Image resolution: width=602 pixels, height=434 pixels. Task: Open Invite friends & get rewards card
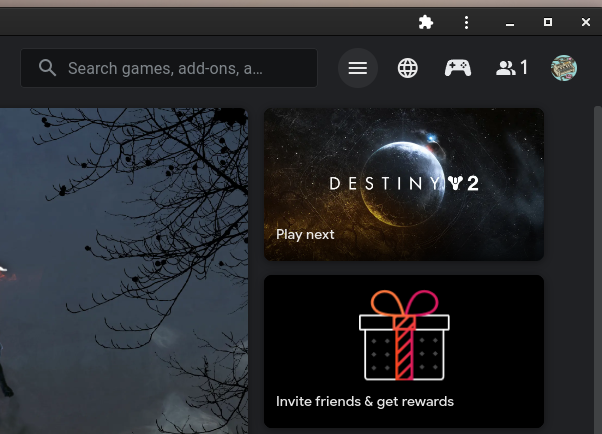coord(404,351)
